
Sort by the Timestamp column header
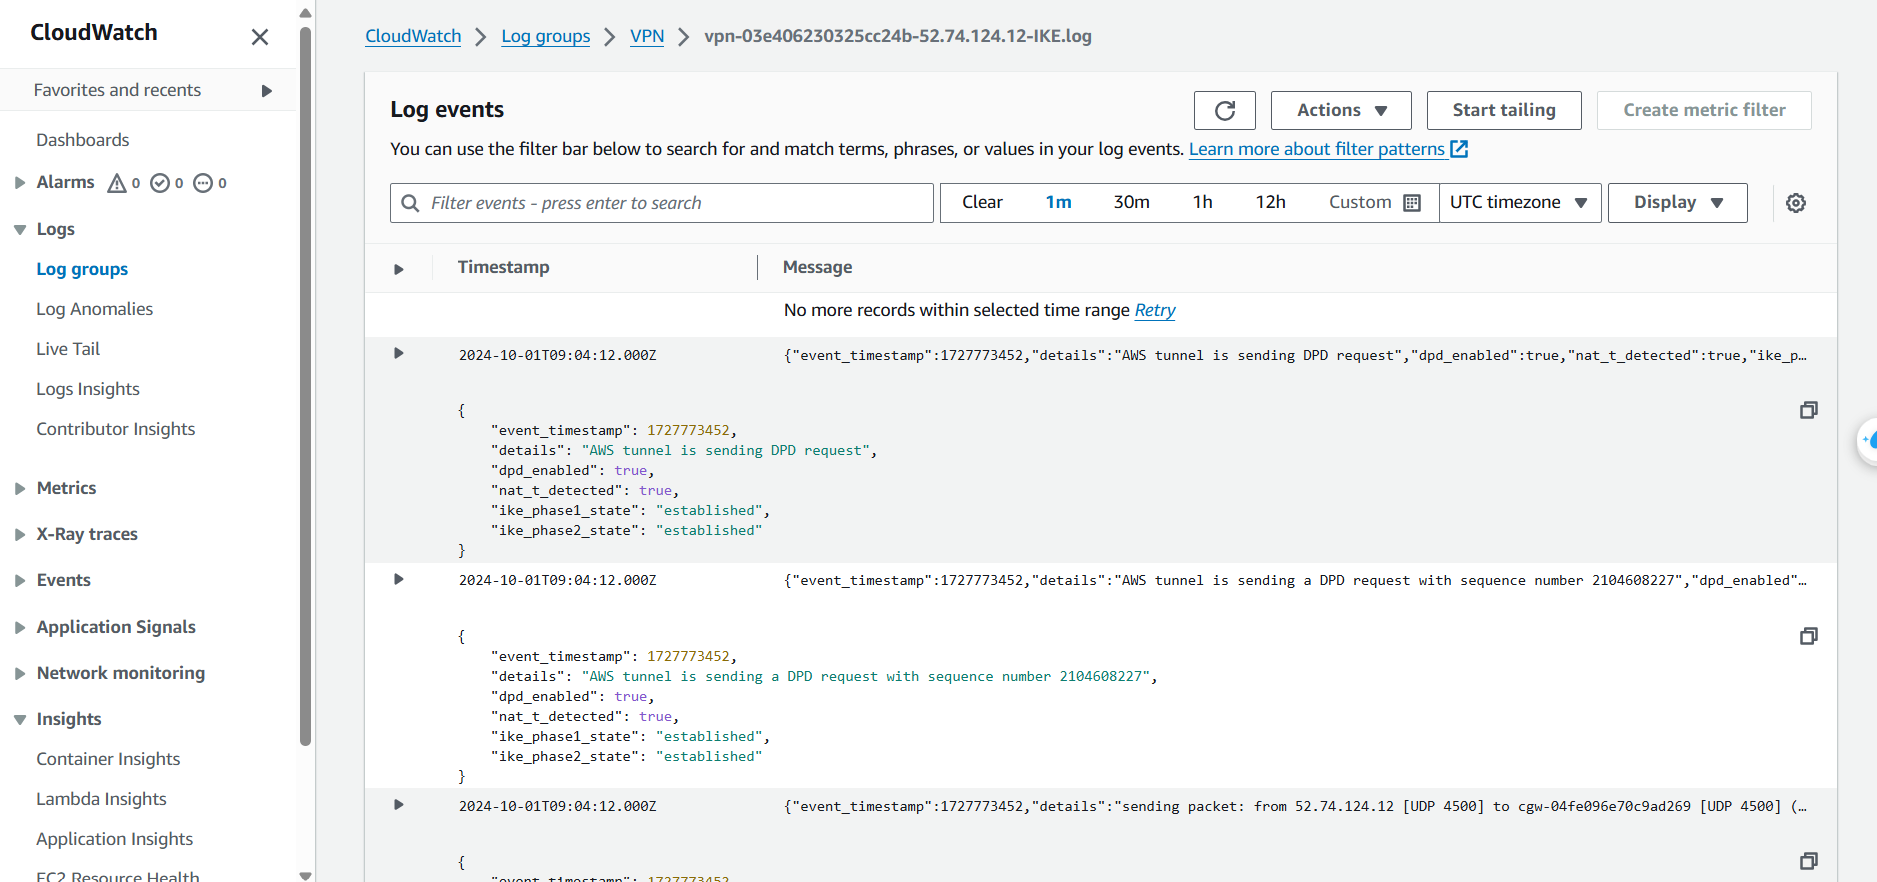coord(504,267)
